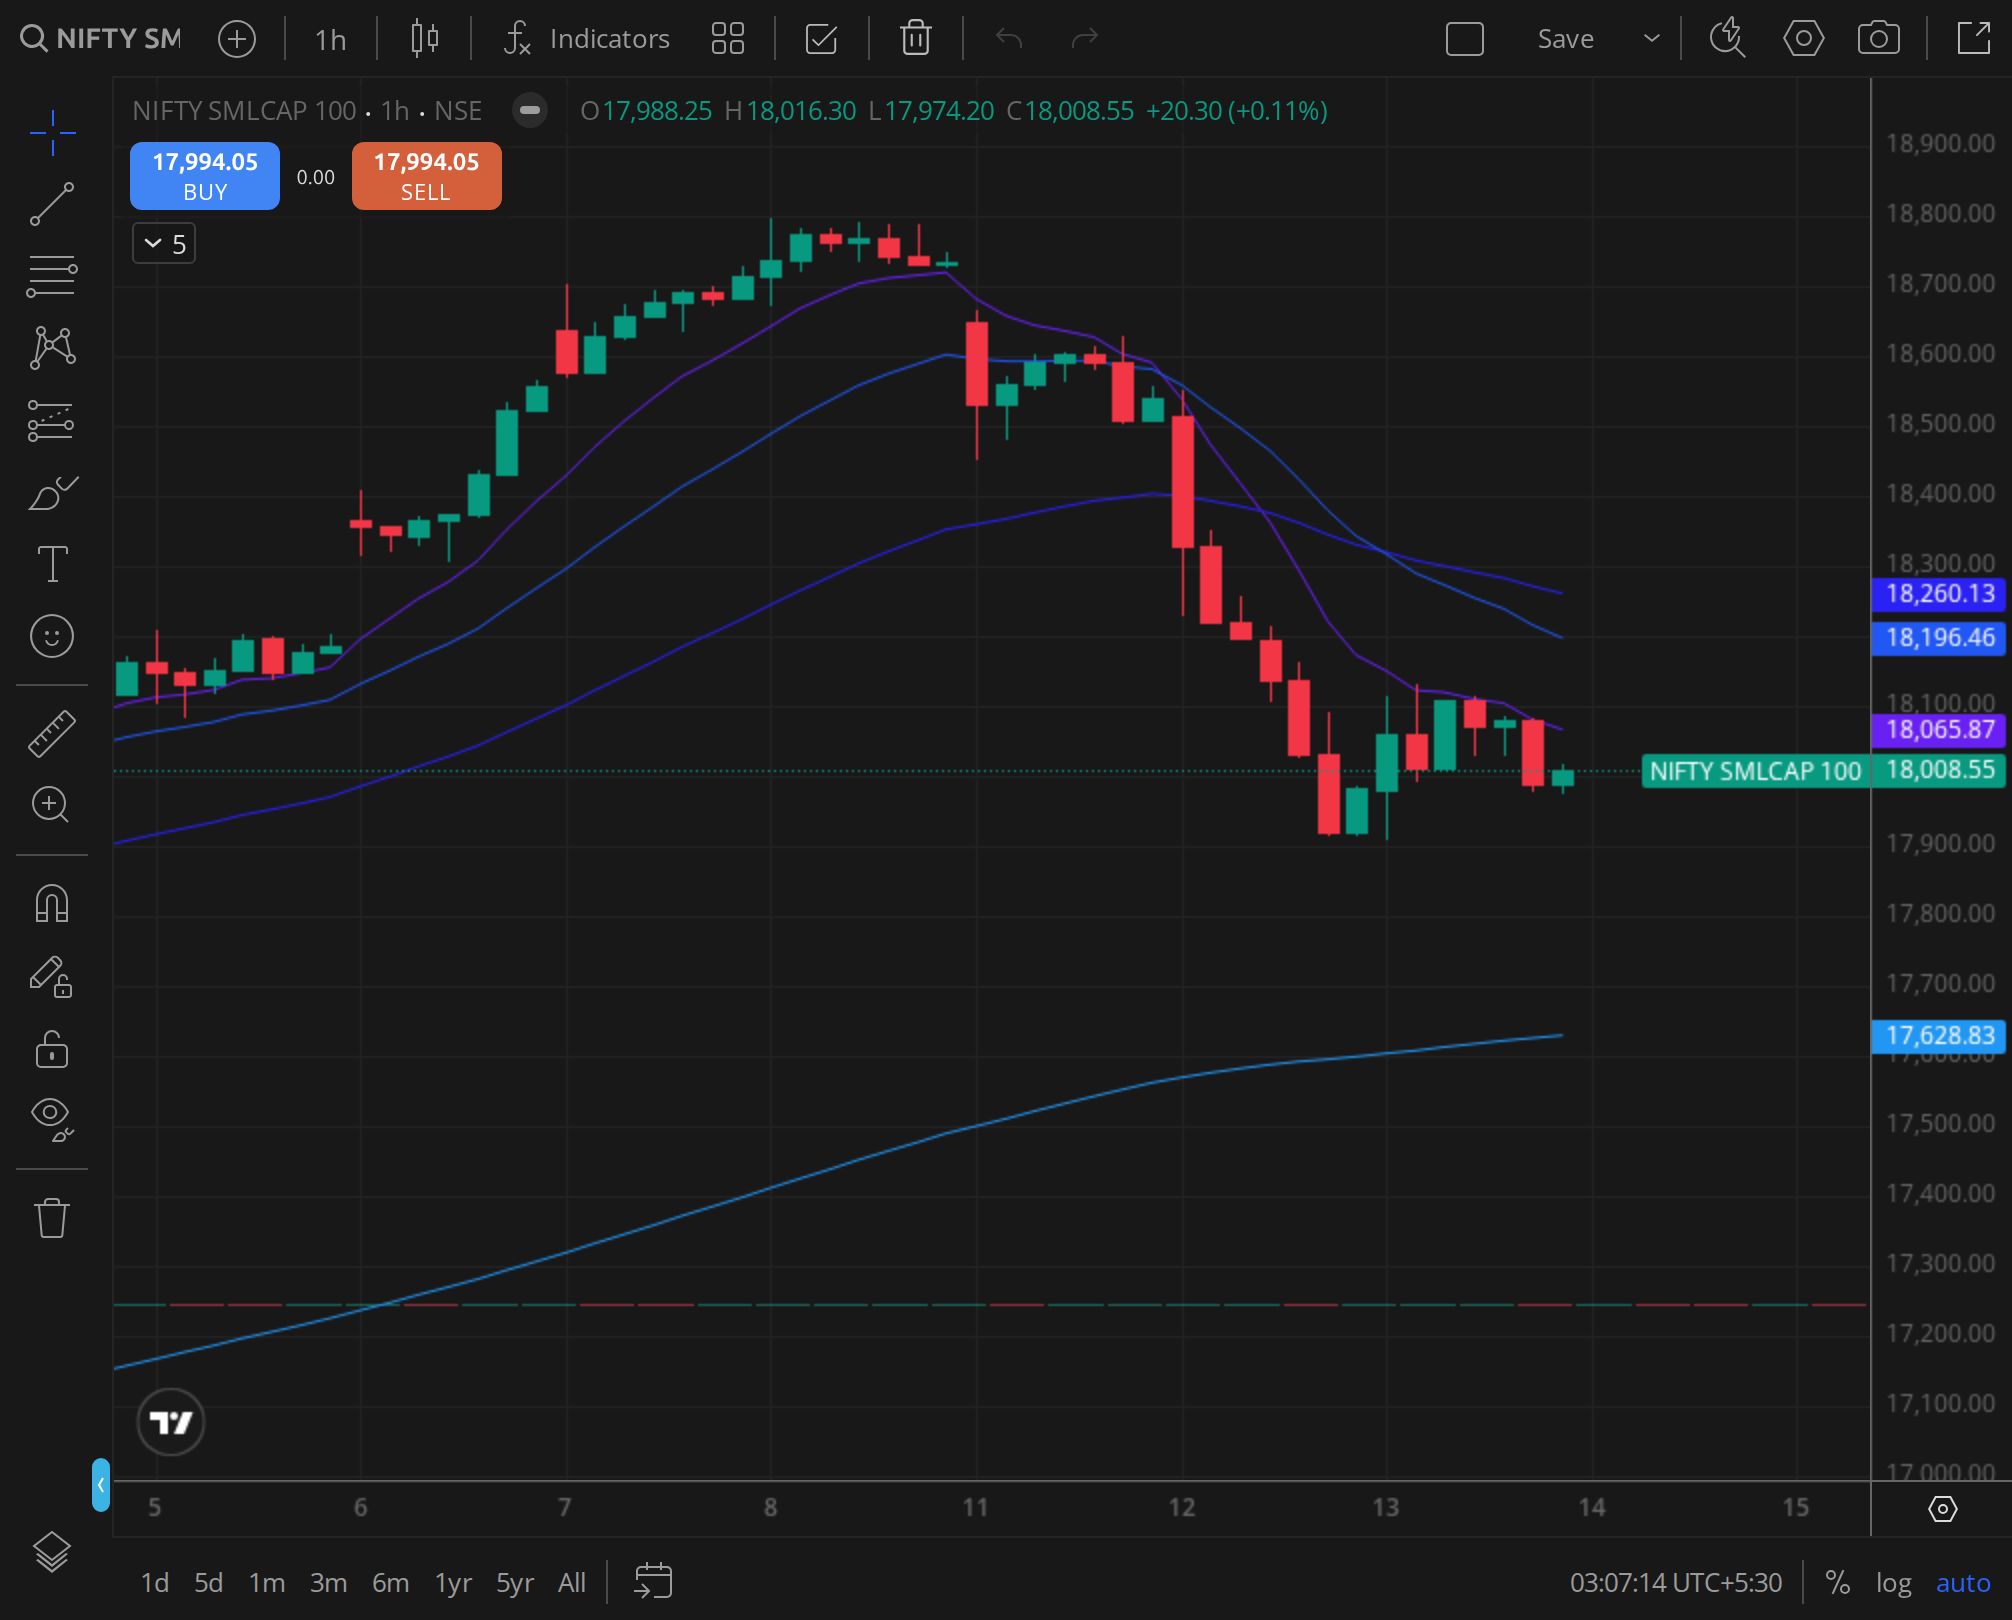Click the trash icon in top toolbar
The height and width of the screenshot is (1620, 2012).
click(916, 39)
